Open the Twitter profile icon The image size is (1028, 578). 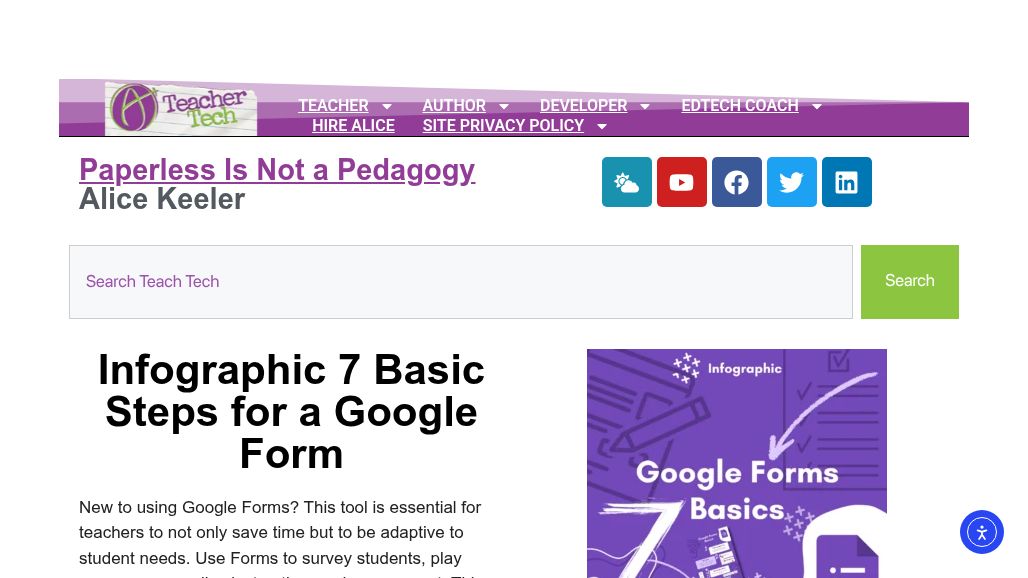792,182
